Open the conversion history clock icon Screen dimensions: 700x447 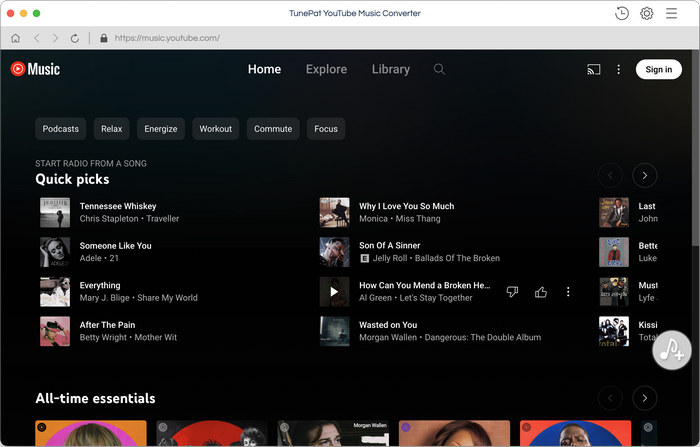[621, 13]
